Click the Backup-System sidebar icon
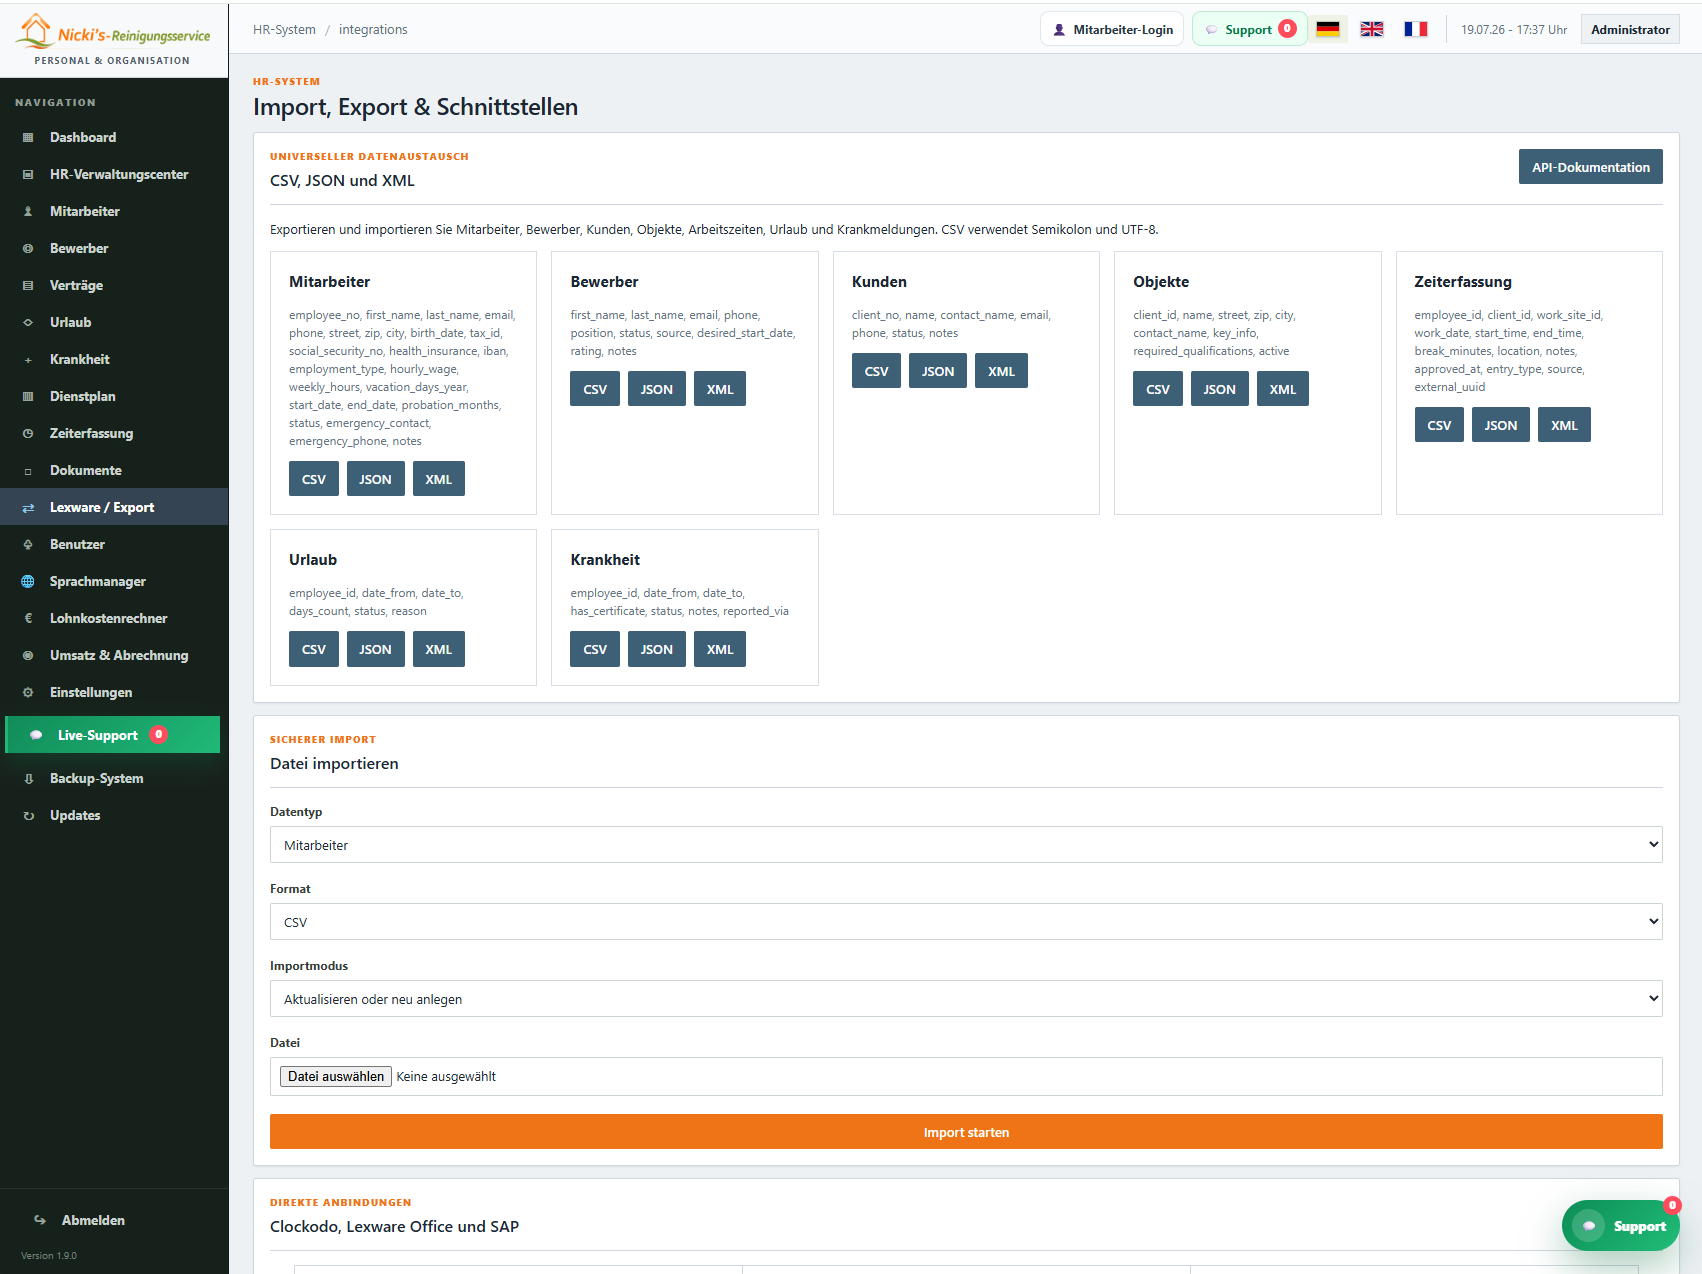The image size is (1702, 1274). pyautogui.click(x=28, y=779)
